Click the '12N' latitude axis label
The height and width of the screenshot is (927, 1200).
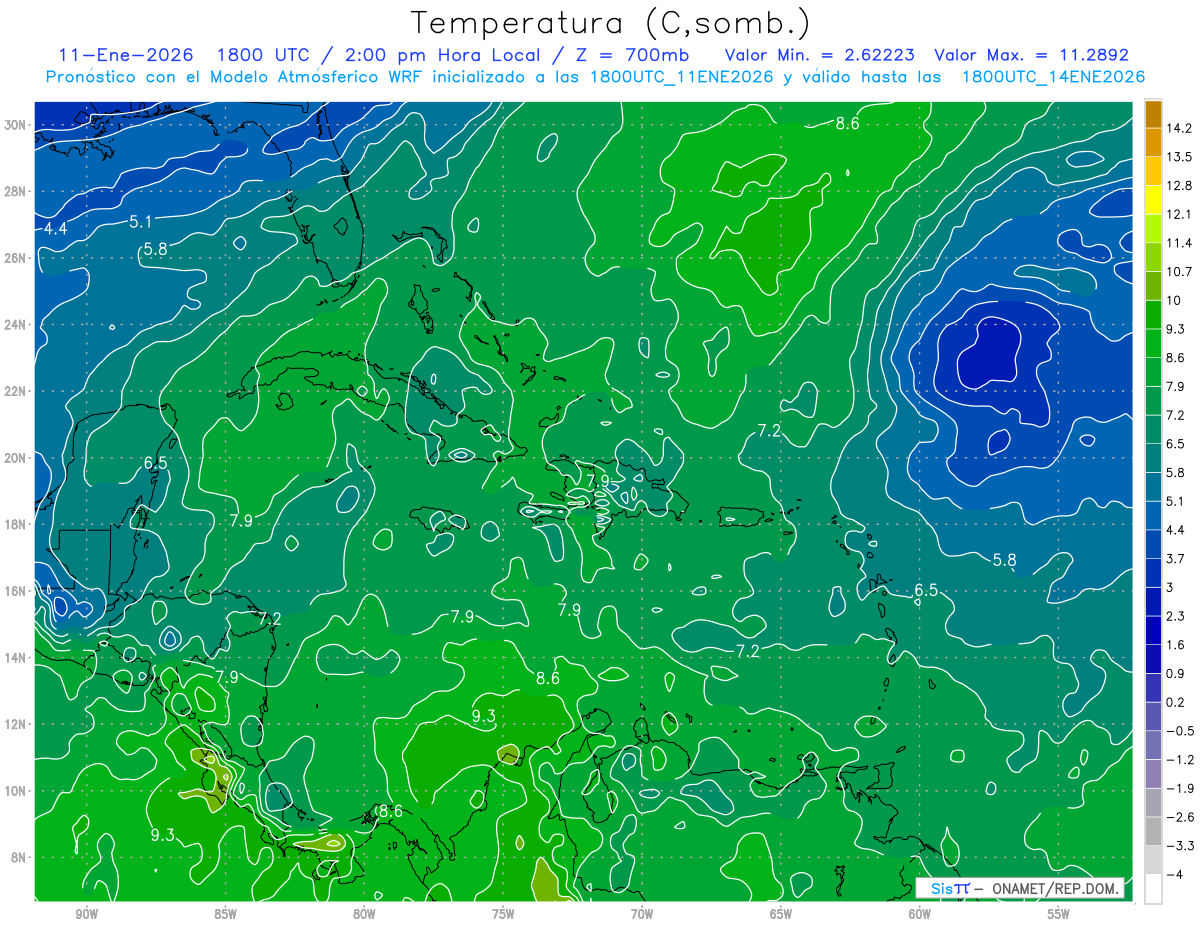17,724
